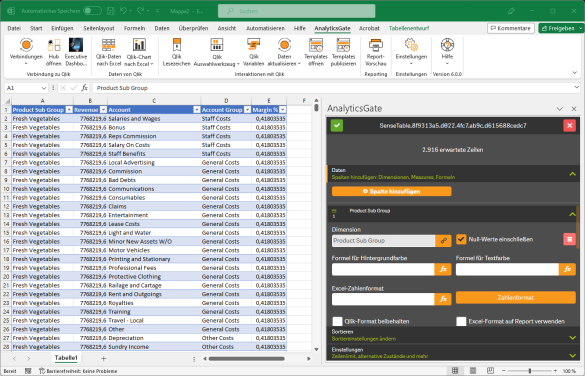Screen dimensions: 585x376
Task: Switch to the Daten ribbon tab
Action: click(162, 28)
